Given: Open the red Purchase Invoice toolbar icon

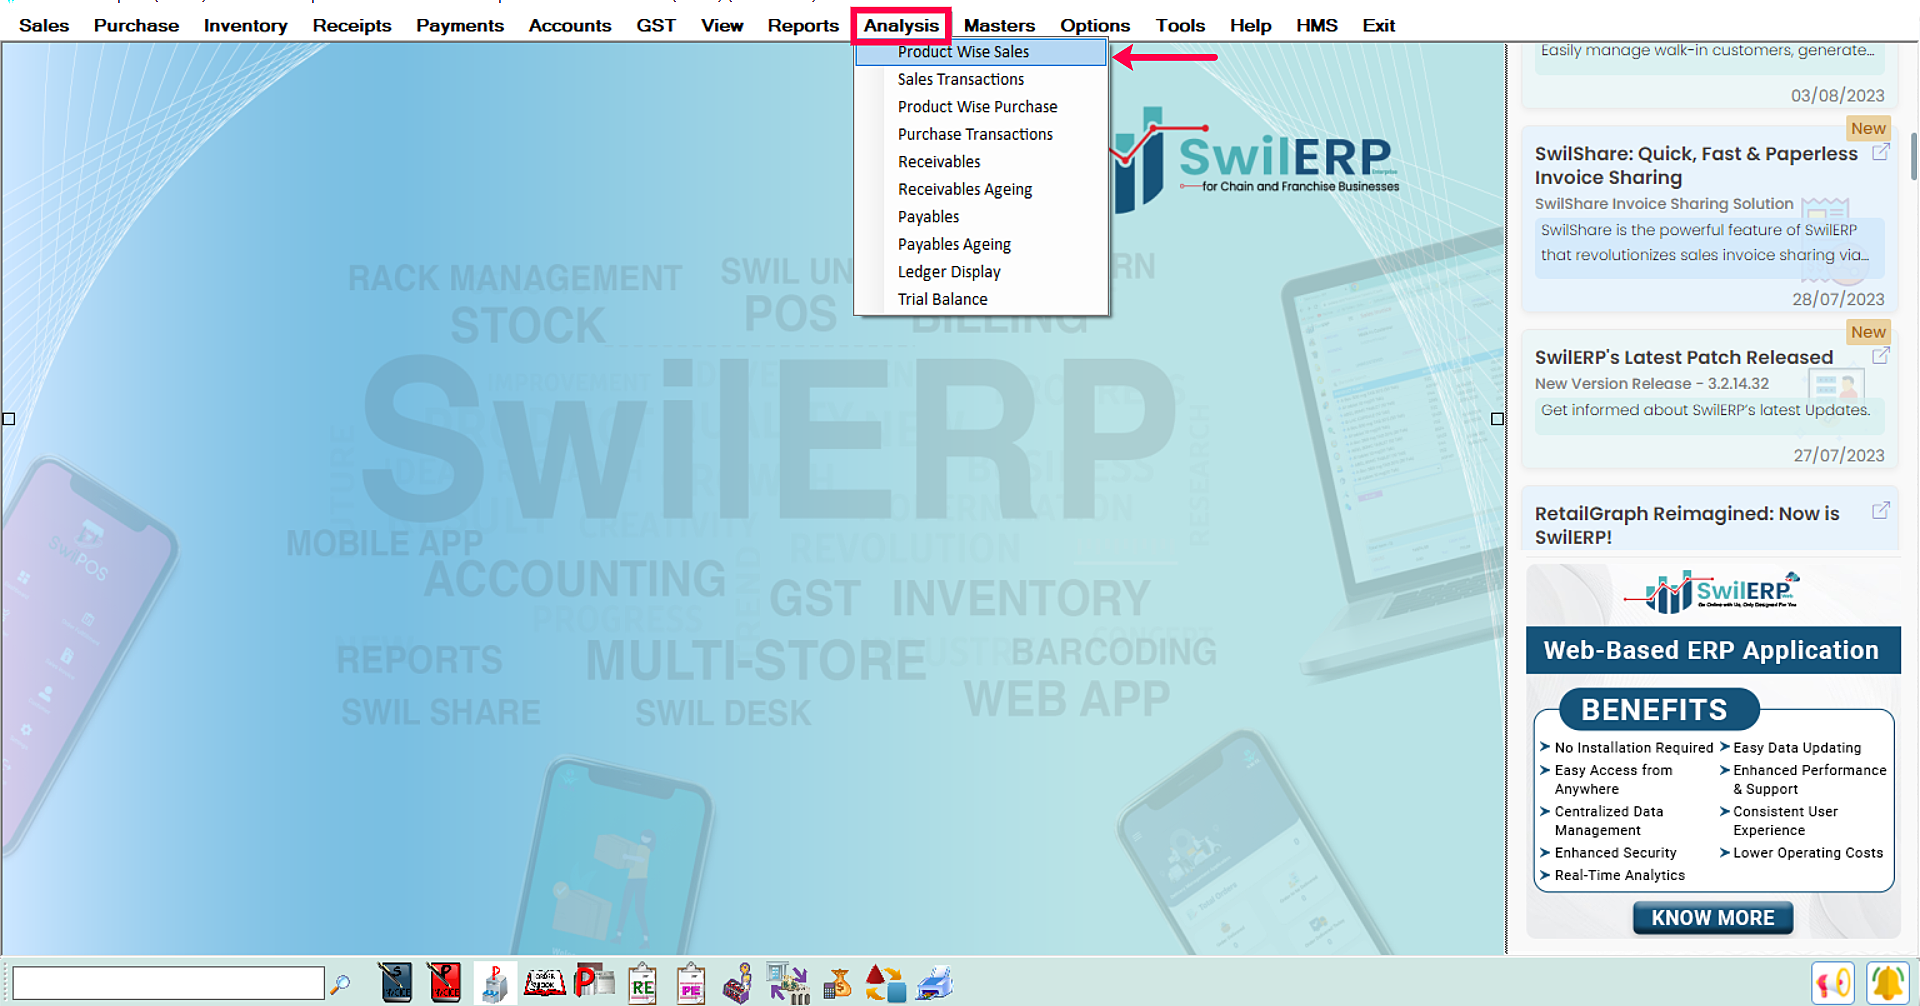Looking at the screenshot, I should pos(444,983).
